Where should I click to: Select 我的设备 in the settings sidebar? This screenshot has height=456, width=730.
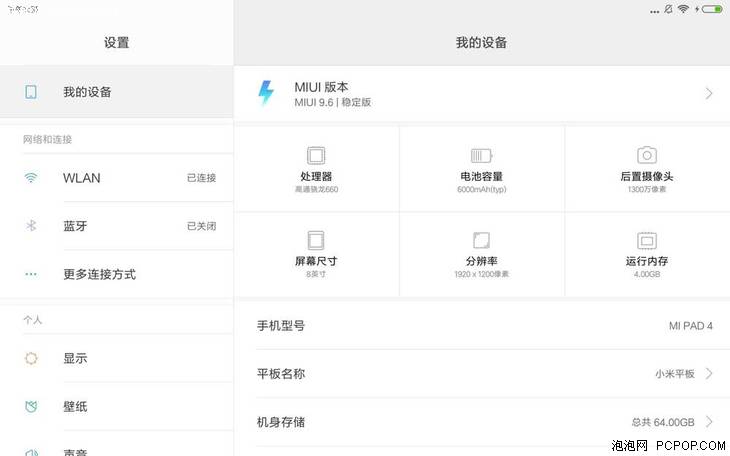point(116,92)
